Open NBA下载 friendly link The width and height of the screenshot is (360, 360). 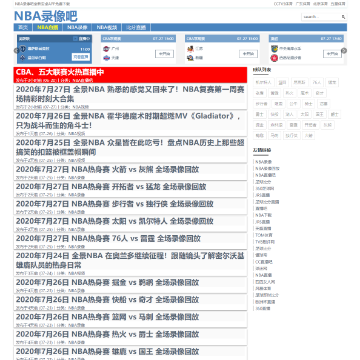263,215
